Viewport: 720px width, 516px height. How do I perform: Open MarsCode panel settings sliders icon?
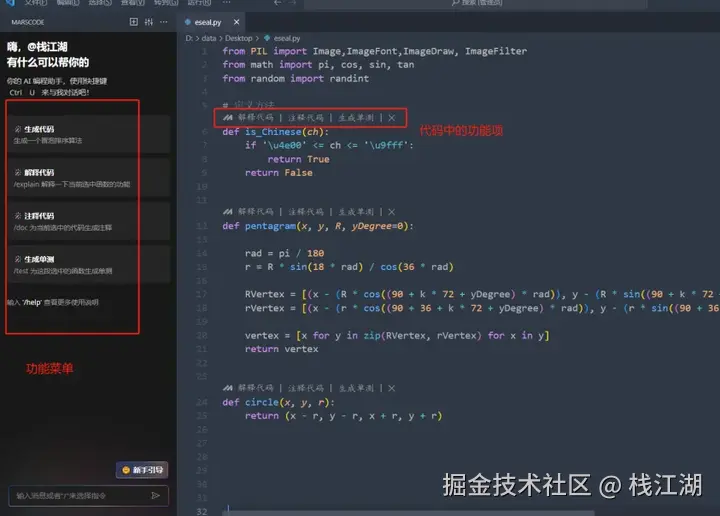(x=149, y=22)
